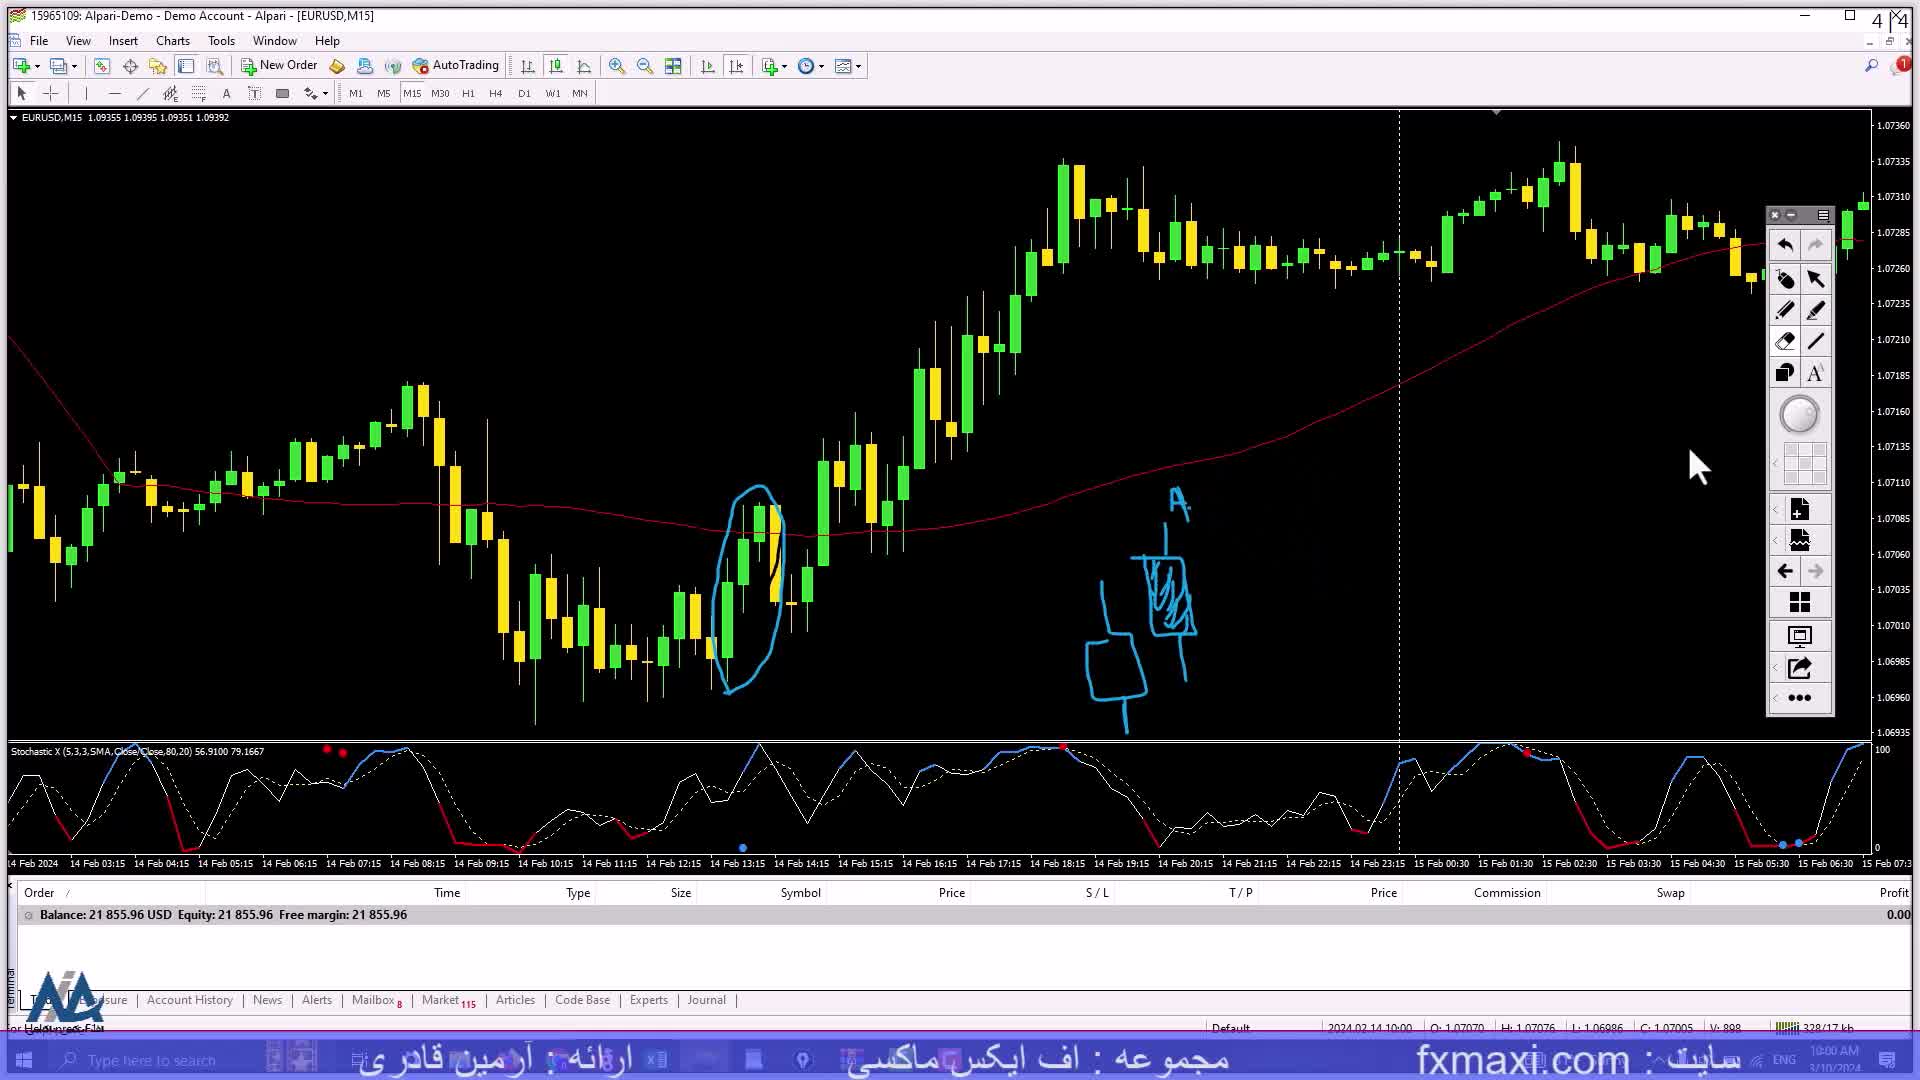
Task: Click the round color/size dial
Action: [x=1799, y=415]
